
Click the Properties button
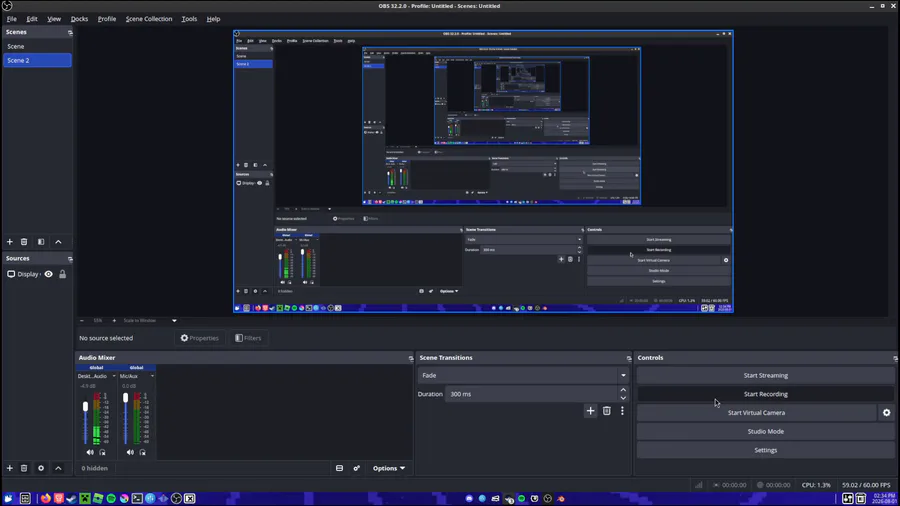(x=200, y=338)
